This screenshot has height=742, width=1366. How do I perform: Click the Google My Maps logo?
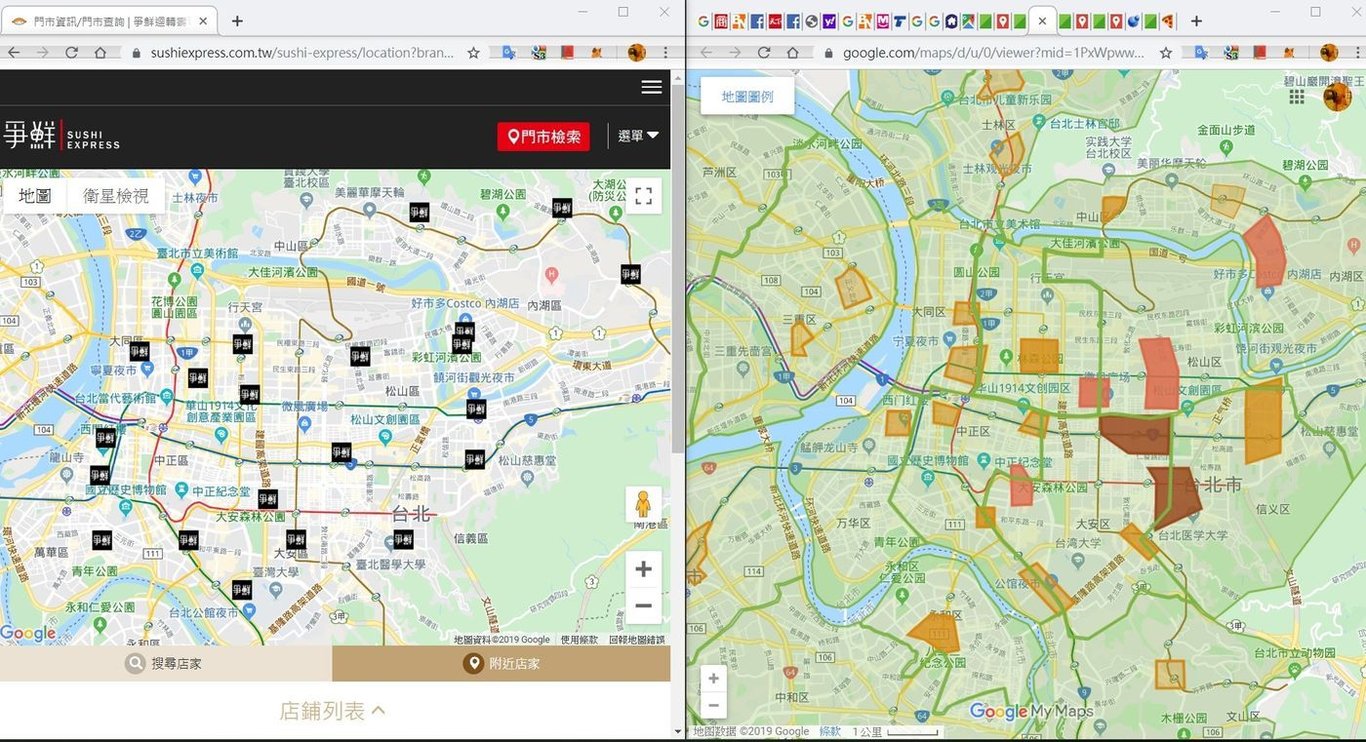pos(1031,711)
